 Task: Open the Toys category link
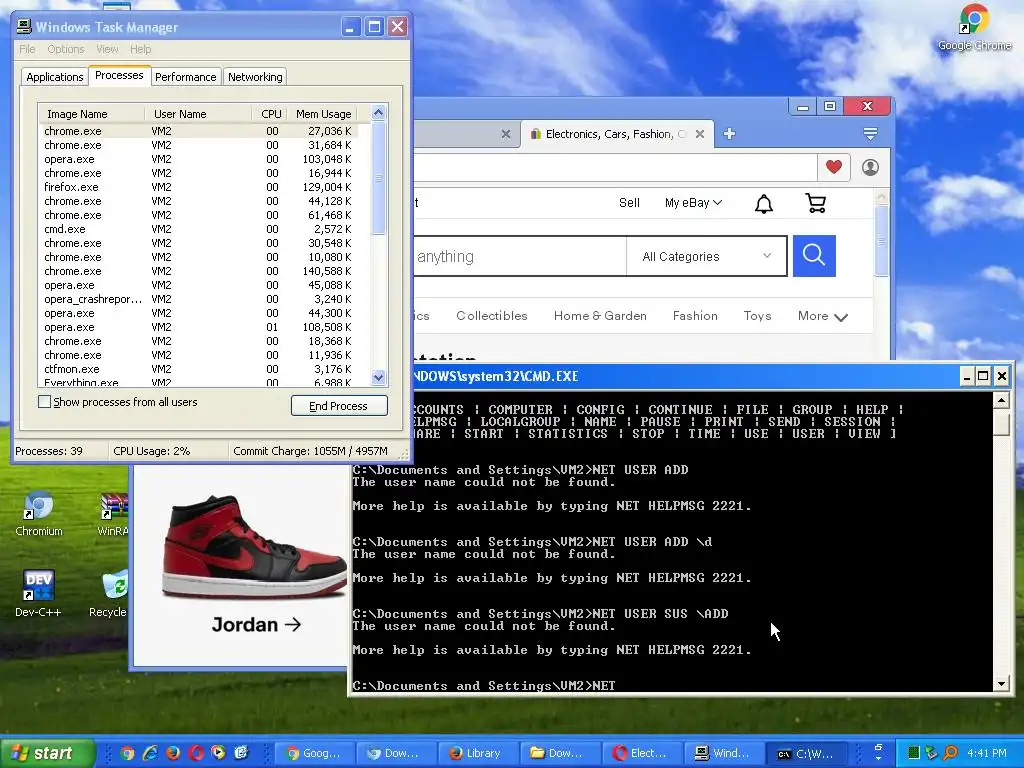758,316
